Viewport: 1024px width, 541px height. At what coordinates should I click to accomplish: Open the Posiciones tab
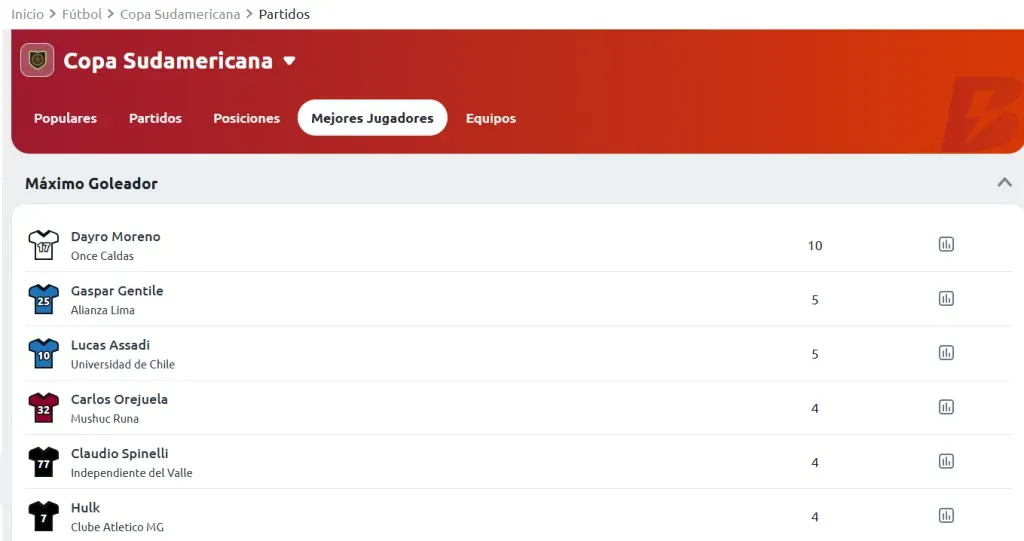(x=246, y=118)
